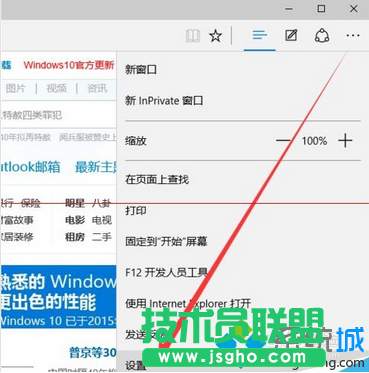Close the Edge browser window
369x373 pixels.
pos(354,9)
